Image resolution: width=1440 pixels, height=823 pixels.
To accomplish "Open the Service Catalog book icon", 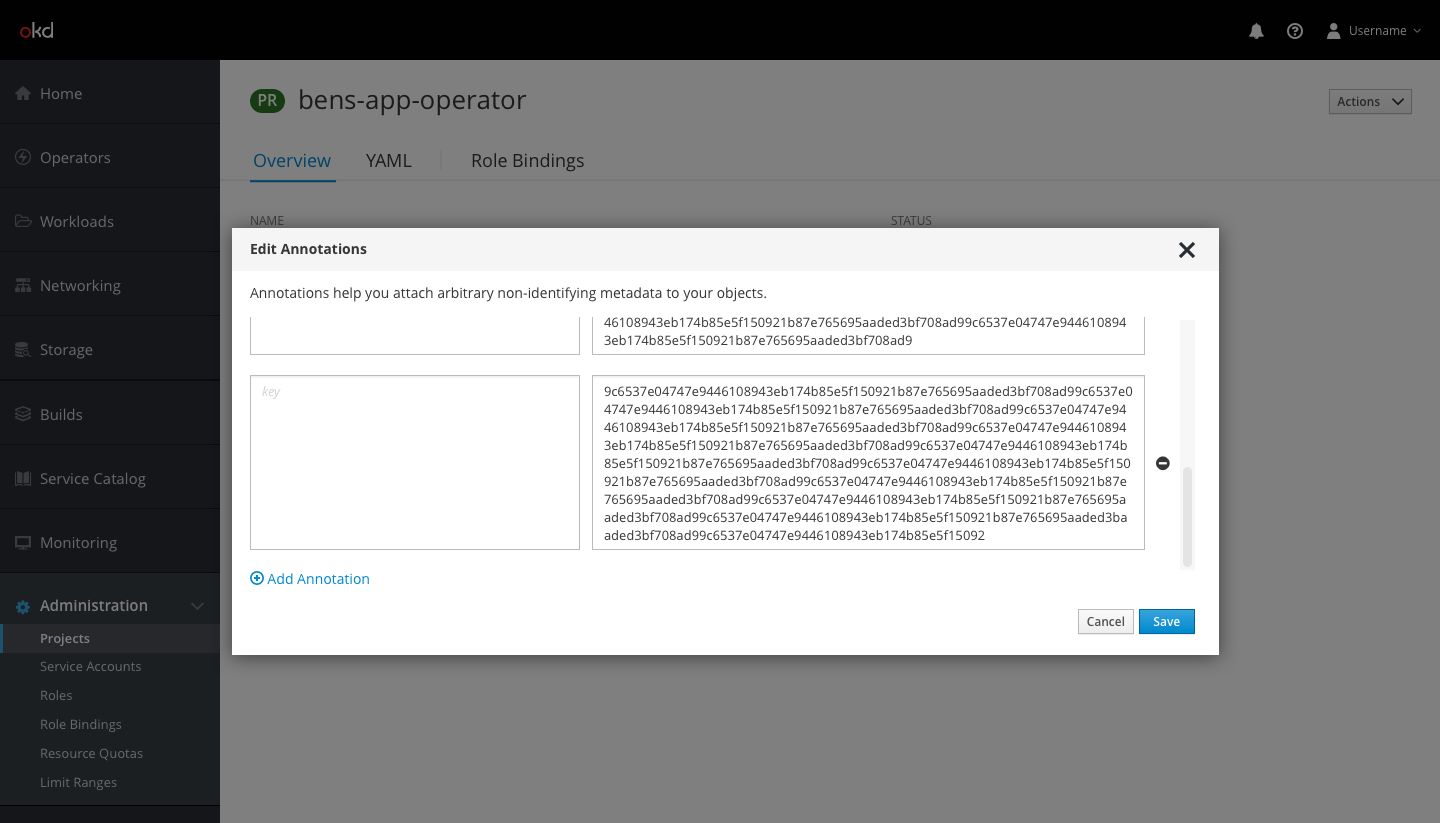I will tap(21, 478).
